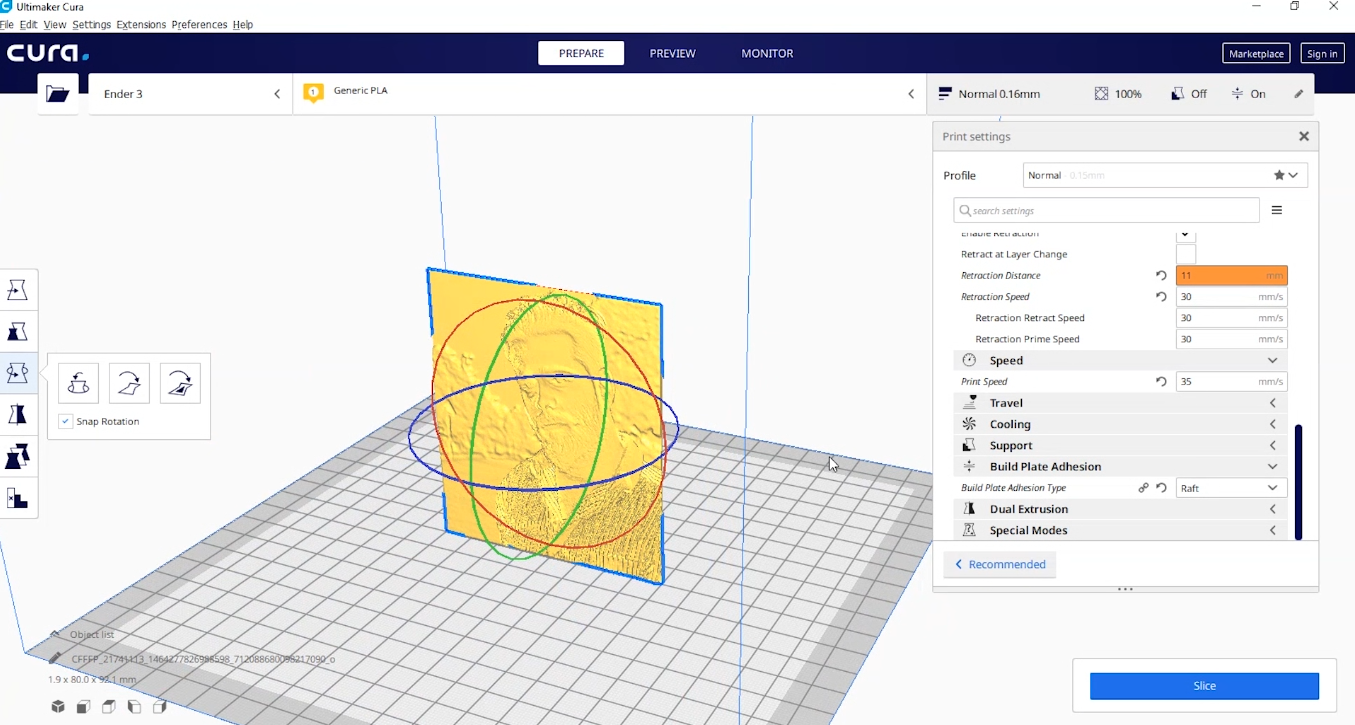1355x725 pixels.
Task: Open the View menu
Action: [55, 24]
